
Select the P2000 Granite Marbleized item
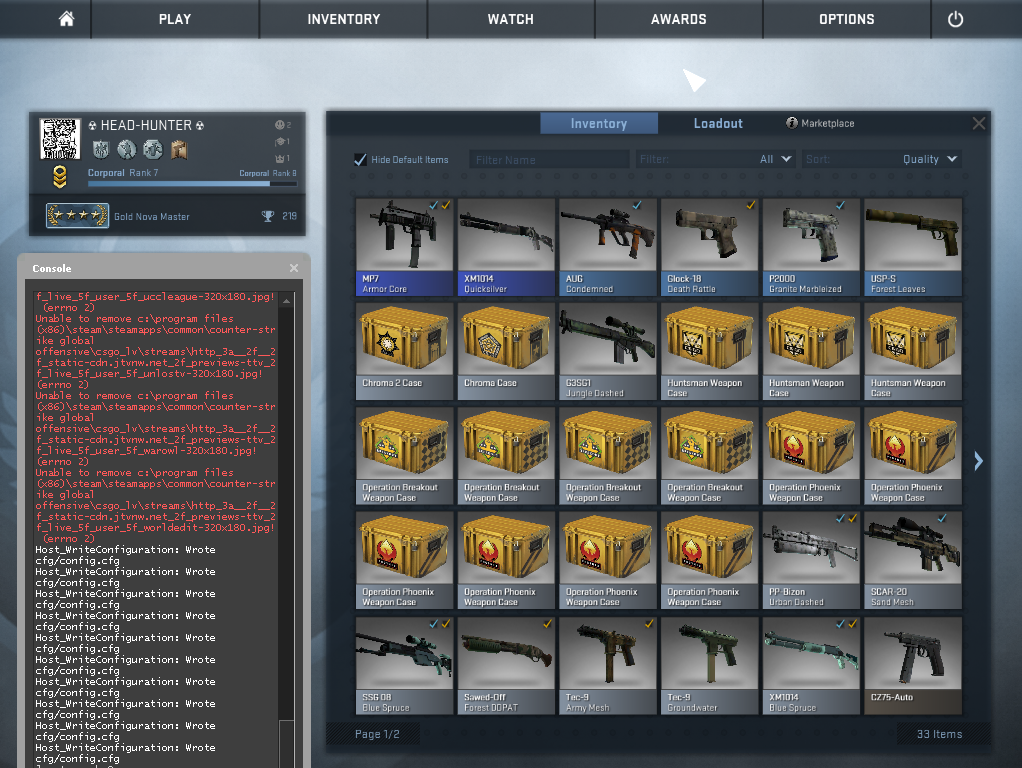[x=811, y=247]
